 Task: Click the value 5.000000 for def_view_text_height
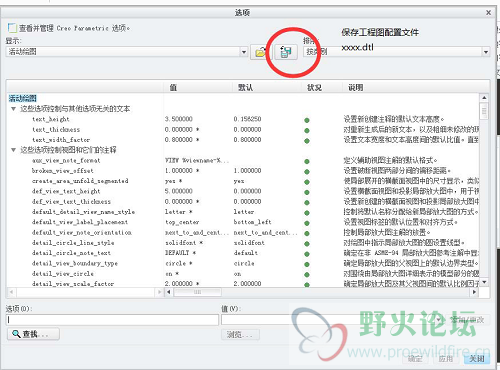point(179,191)
